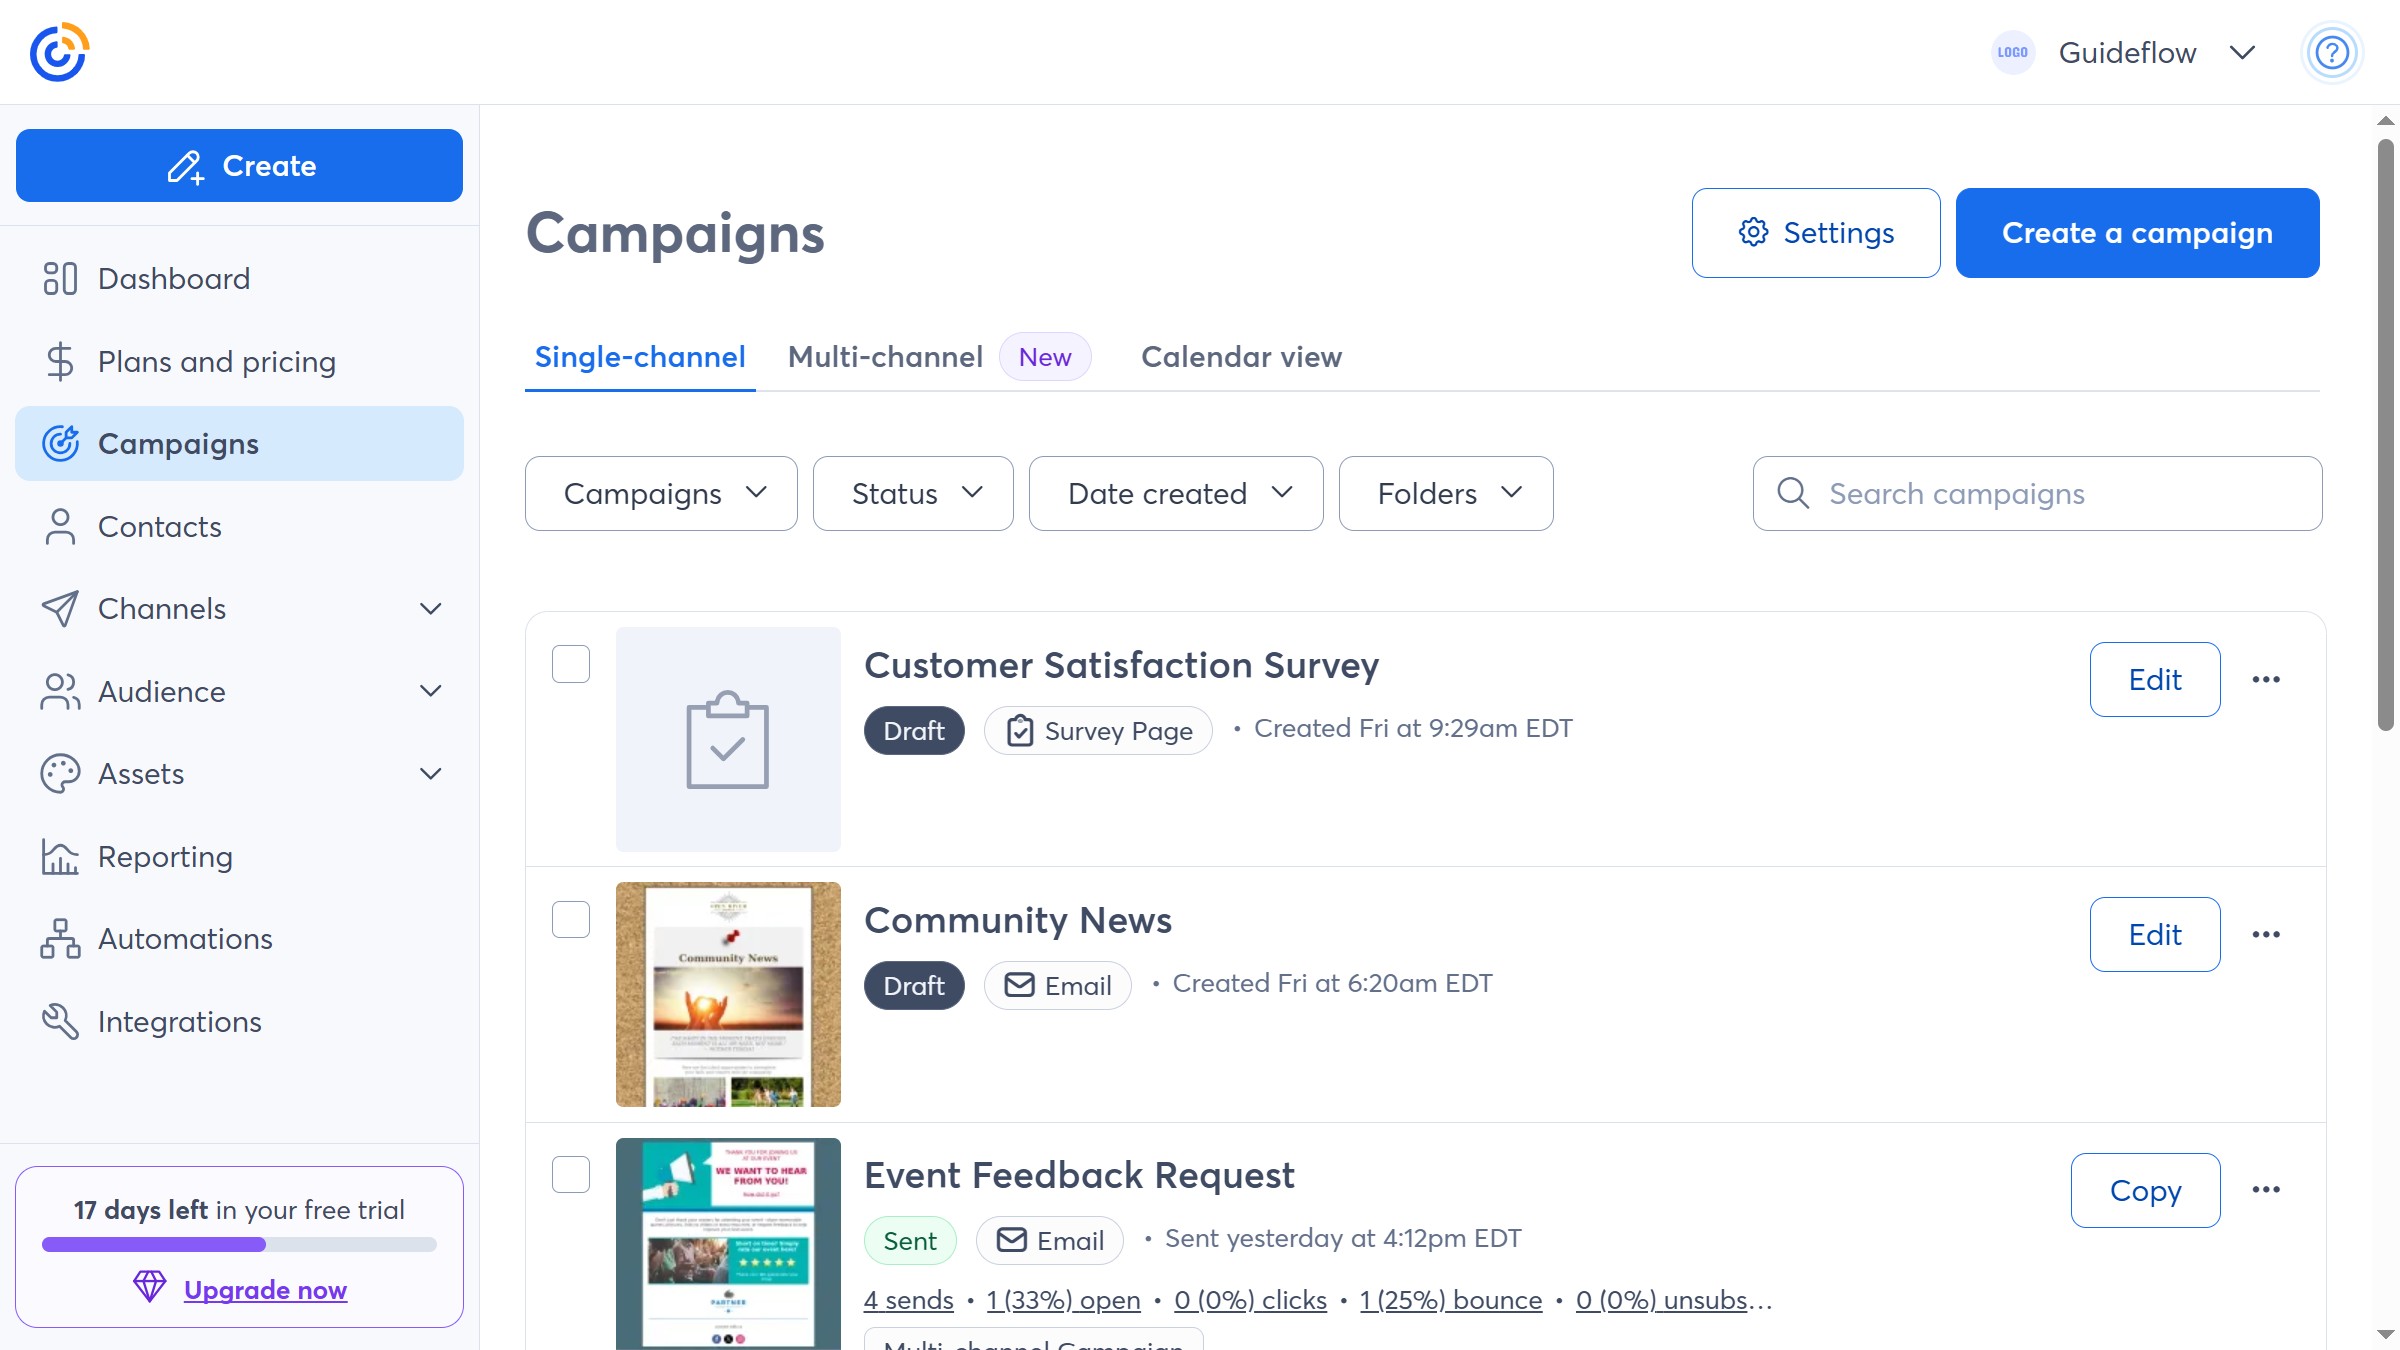Follow the Upgrade now link
This screenshot has width=2400, height=1350.
click(264, 1289)
